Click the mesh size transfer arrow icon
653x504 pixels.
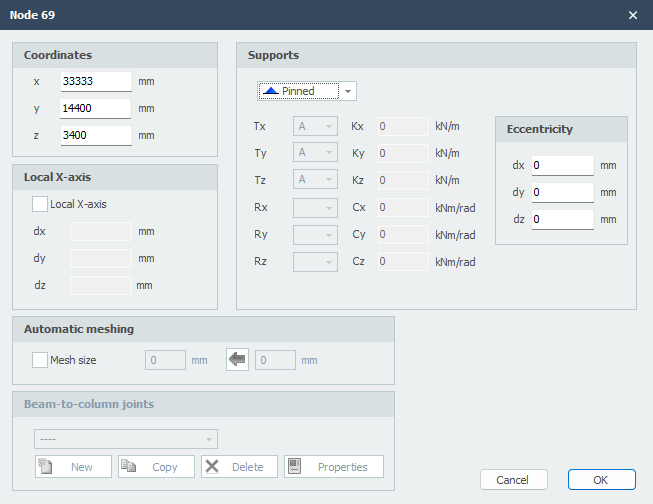pos(237,360)
